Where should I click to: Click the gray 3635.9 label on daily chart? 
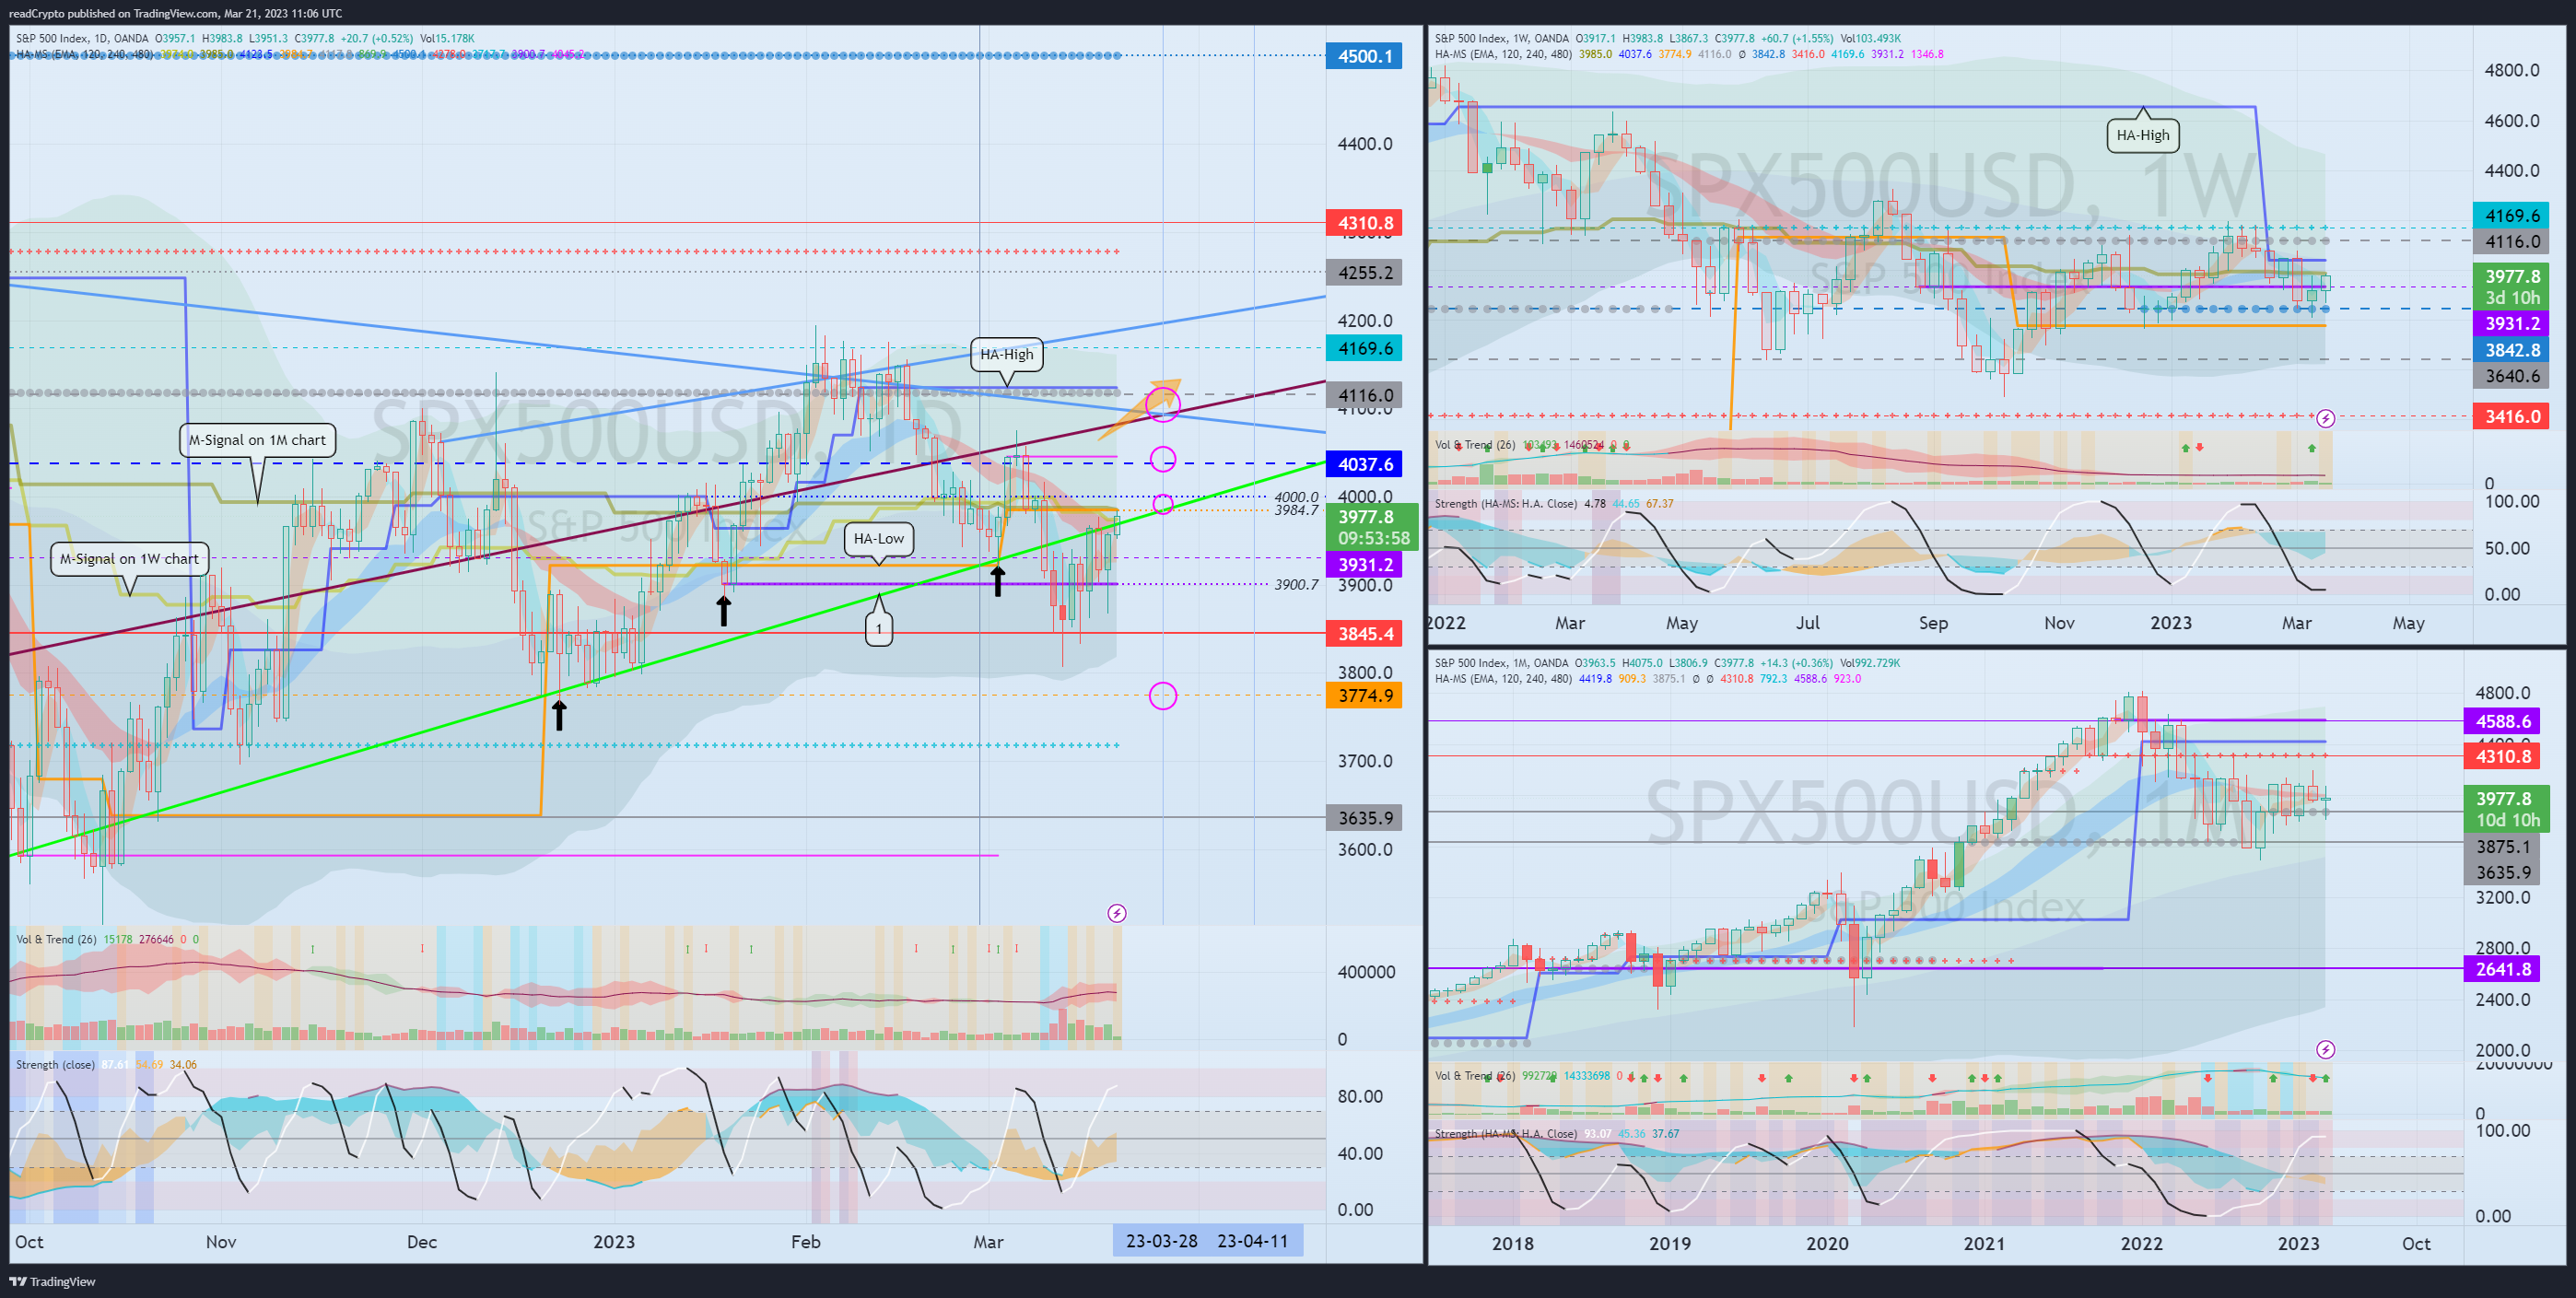1365,818
